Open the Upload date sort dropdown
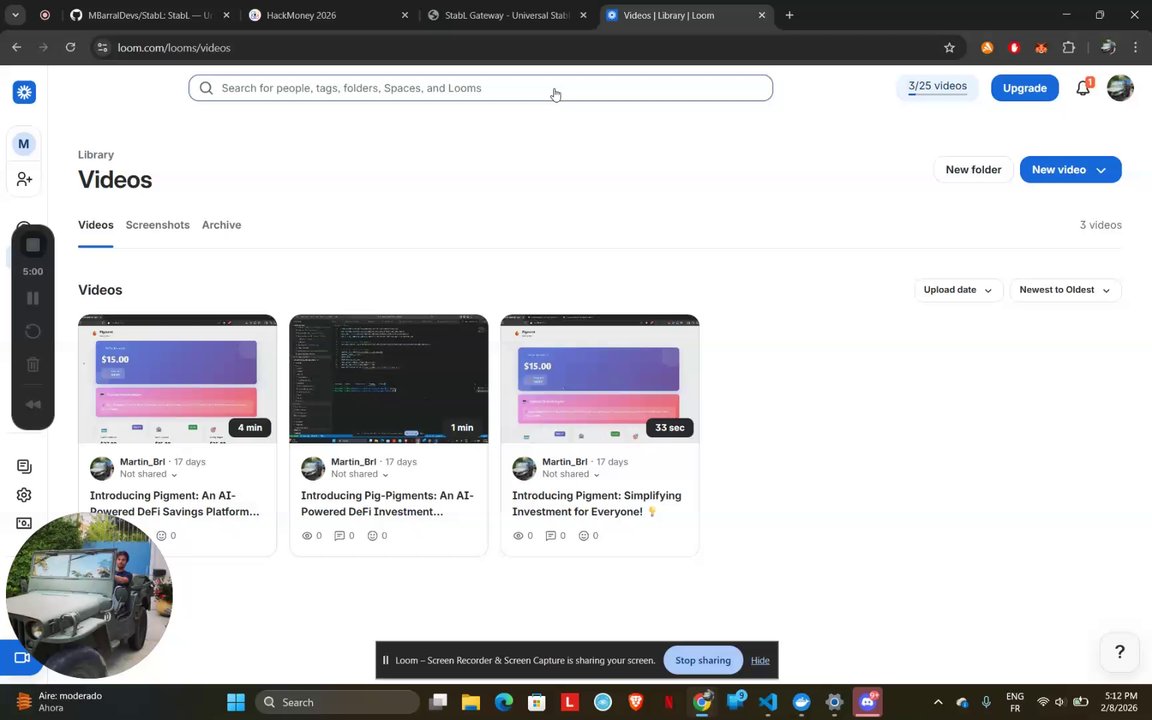Screen dimensions: 1152x720 [x=958, y=290]
